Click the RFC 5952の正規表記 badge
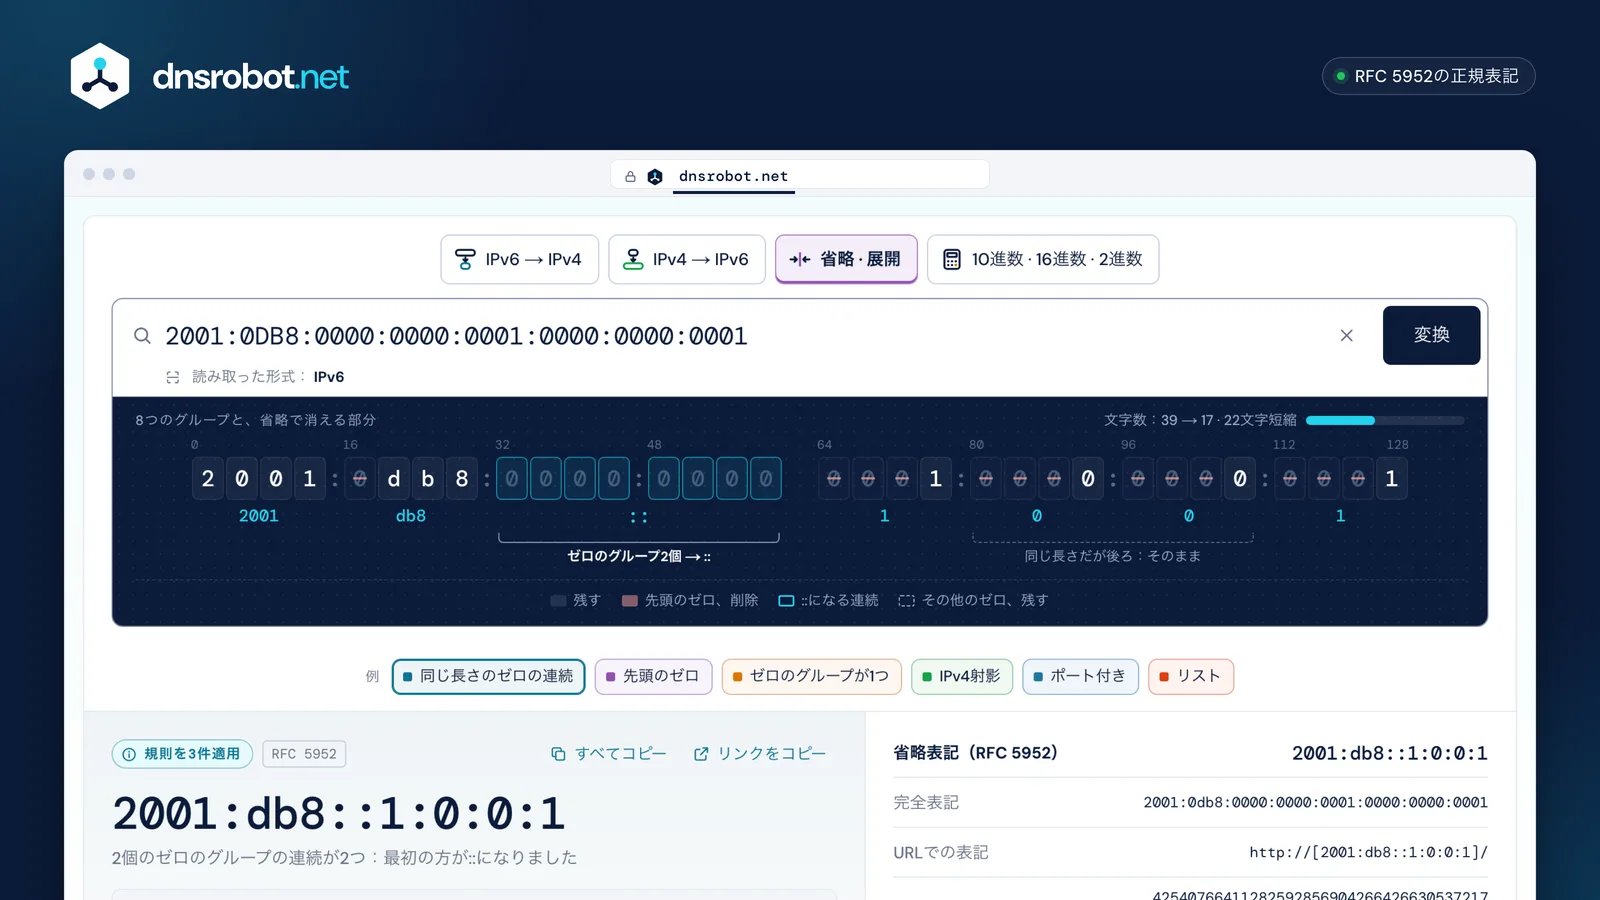This screenshot has width=1600, height=900. tap(1428, 76)
